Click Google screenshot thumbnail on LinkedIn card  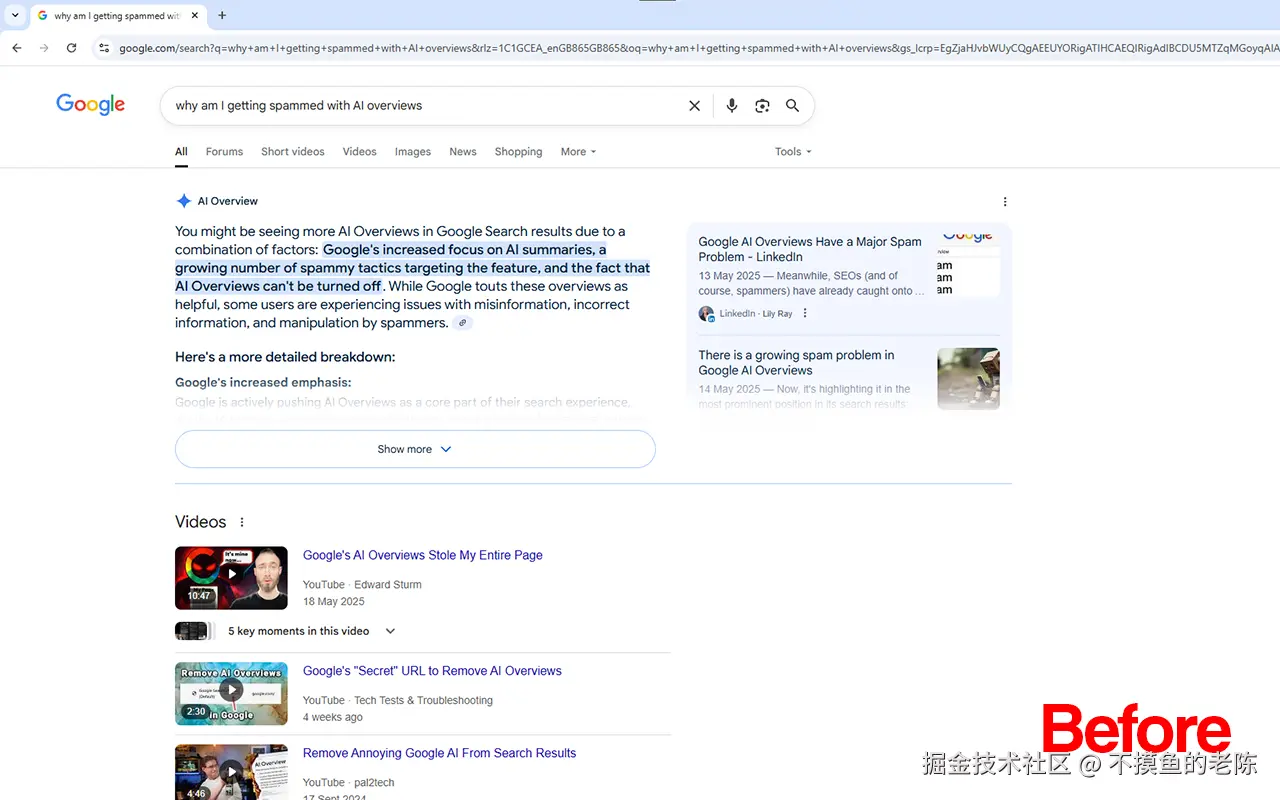point(968,265)
